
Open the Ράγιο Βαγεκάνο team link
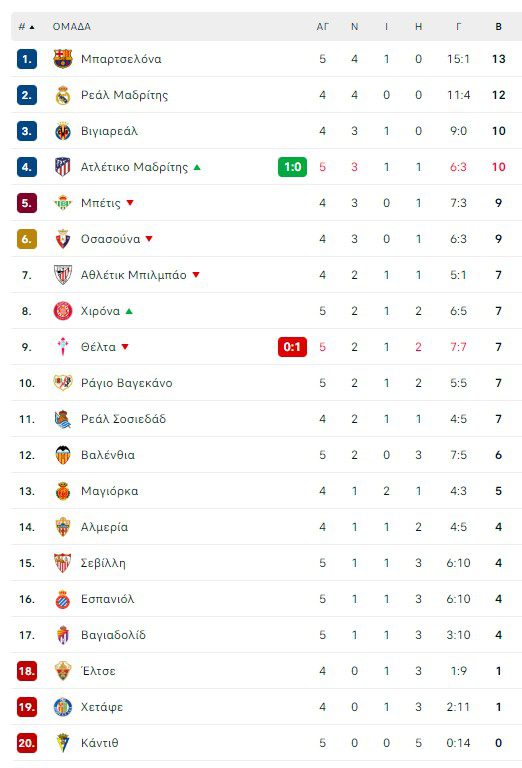(x=126, y=383)
